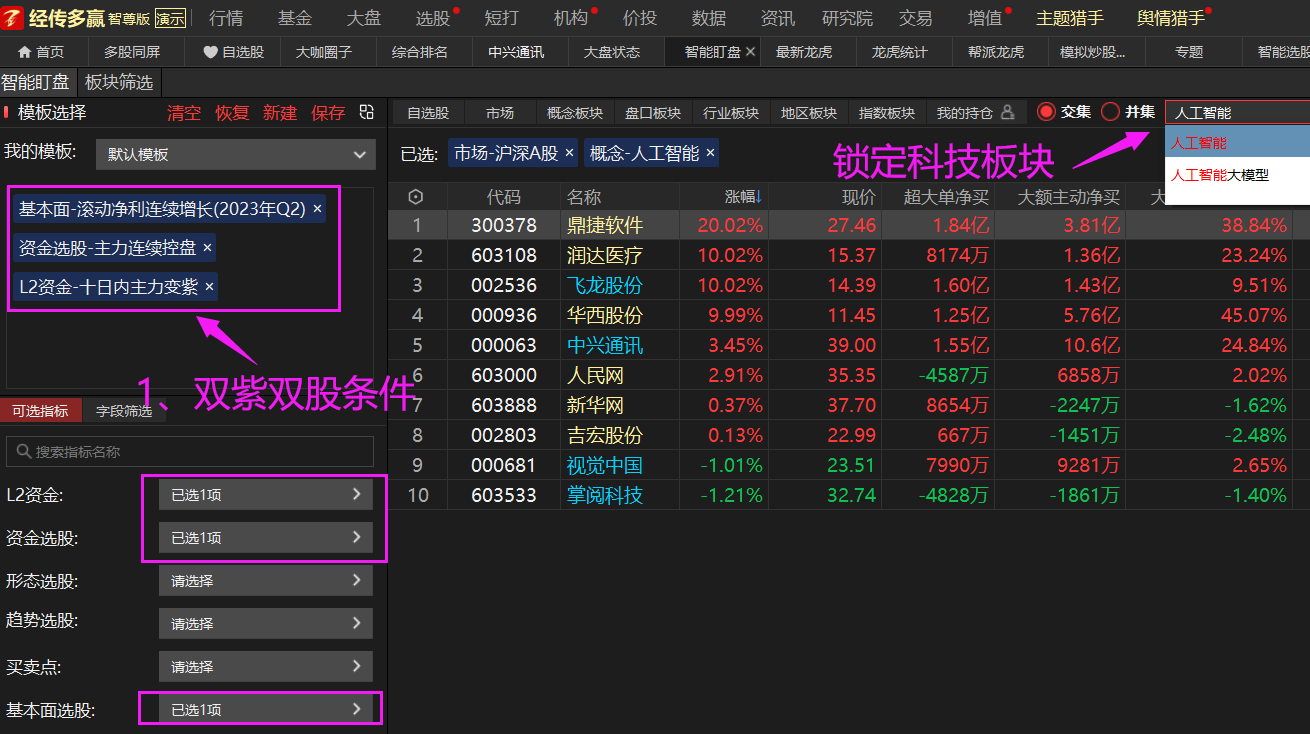This screenshot has height=734, width=1310.
Task: Remove the L2资金-十日内主力变紫 condition tag
Action: pos(209,287)
